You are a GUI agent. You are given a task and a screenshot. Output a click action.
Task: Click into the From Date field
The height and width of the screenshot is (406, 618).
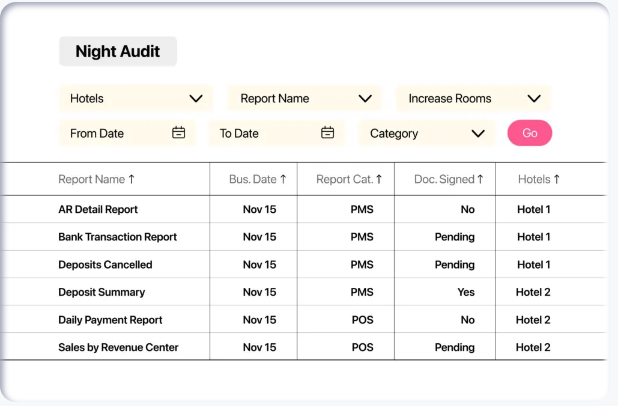112,133
